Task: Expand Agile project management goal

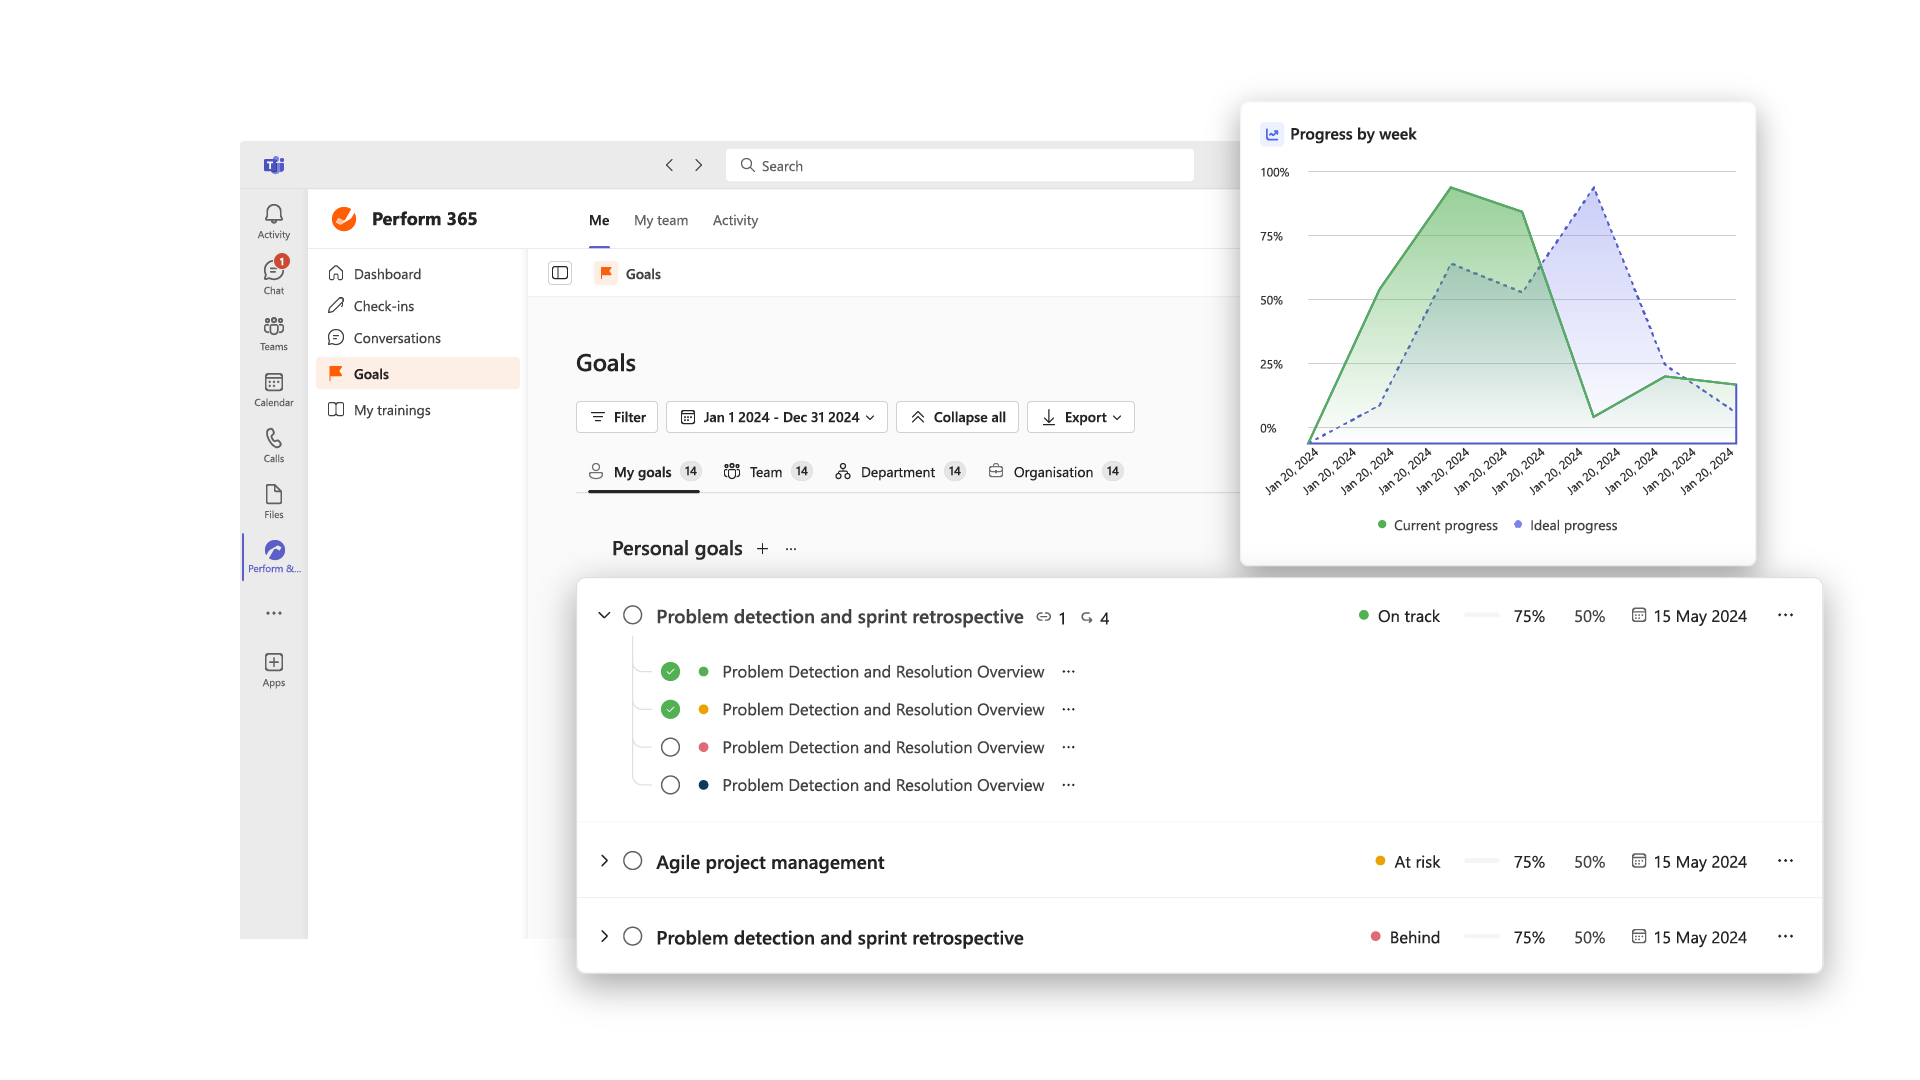Action: [604, 861]
